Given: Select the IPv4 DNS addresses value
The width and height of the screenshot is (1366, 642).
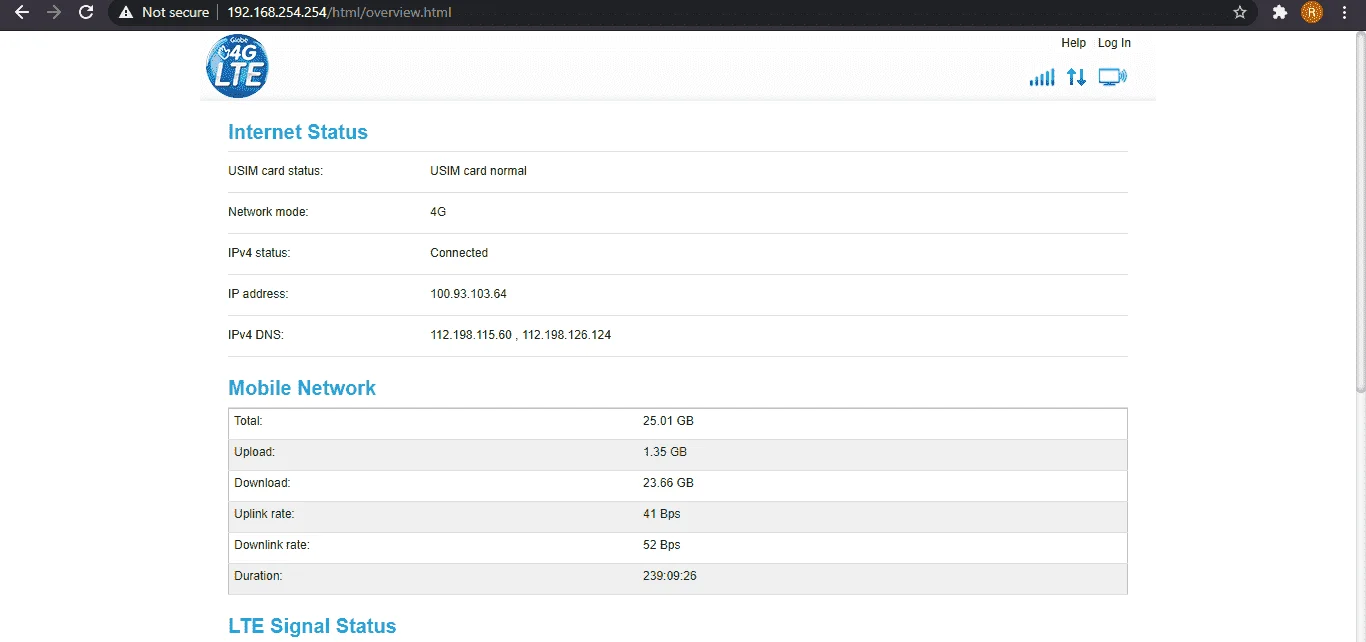Looking at the screenshot, I should click(x=520, y=335).
